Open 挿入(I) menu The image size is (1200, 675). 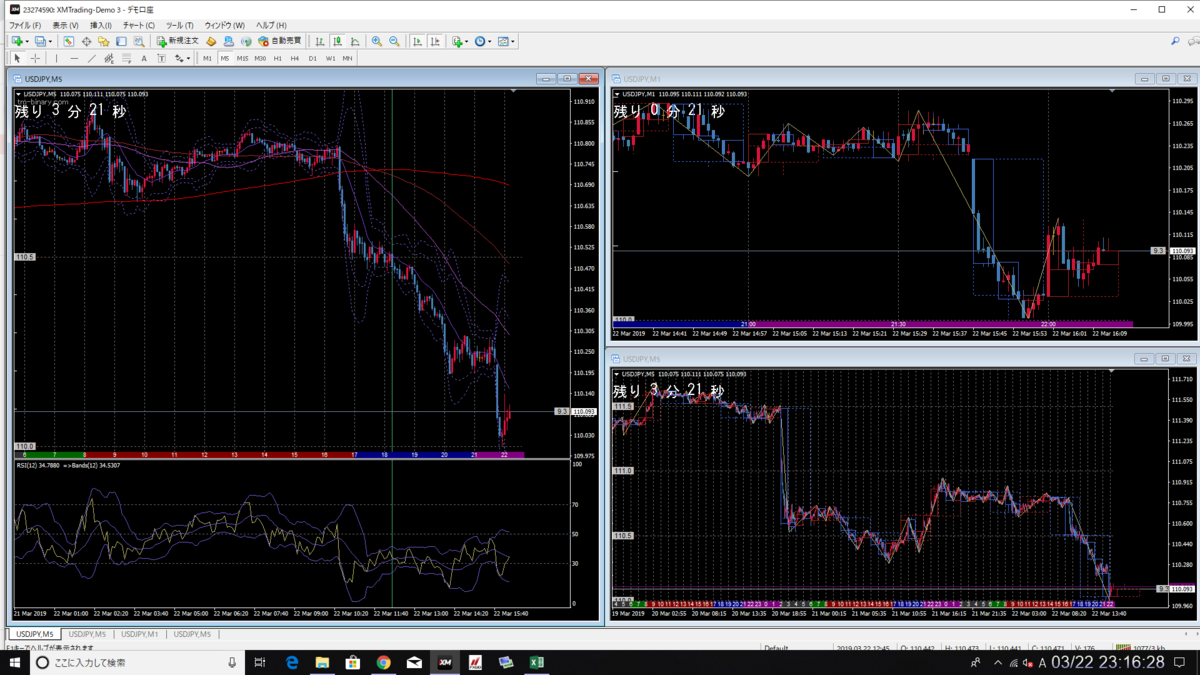click(101, 25)
